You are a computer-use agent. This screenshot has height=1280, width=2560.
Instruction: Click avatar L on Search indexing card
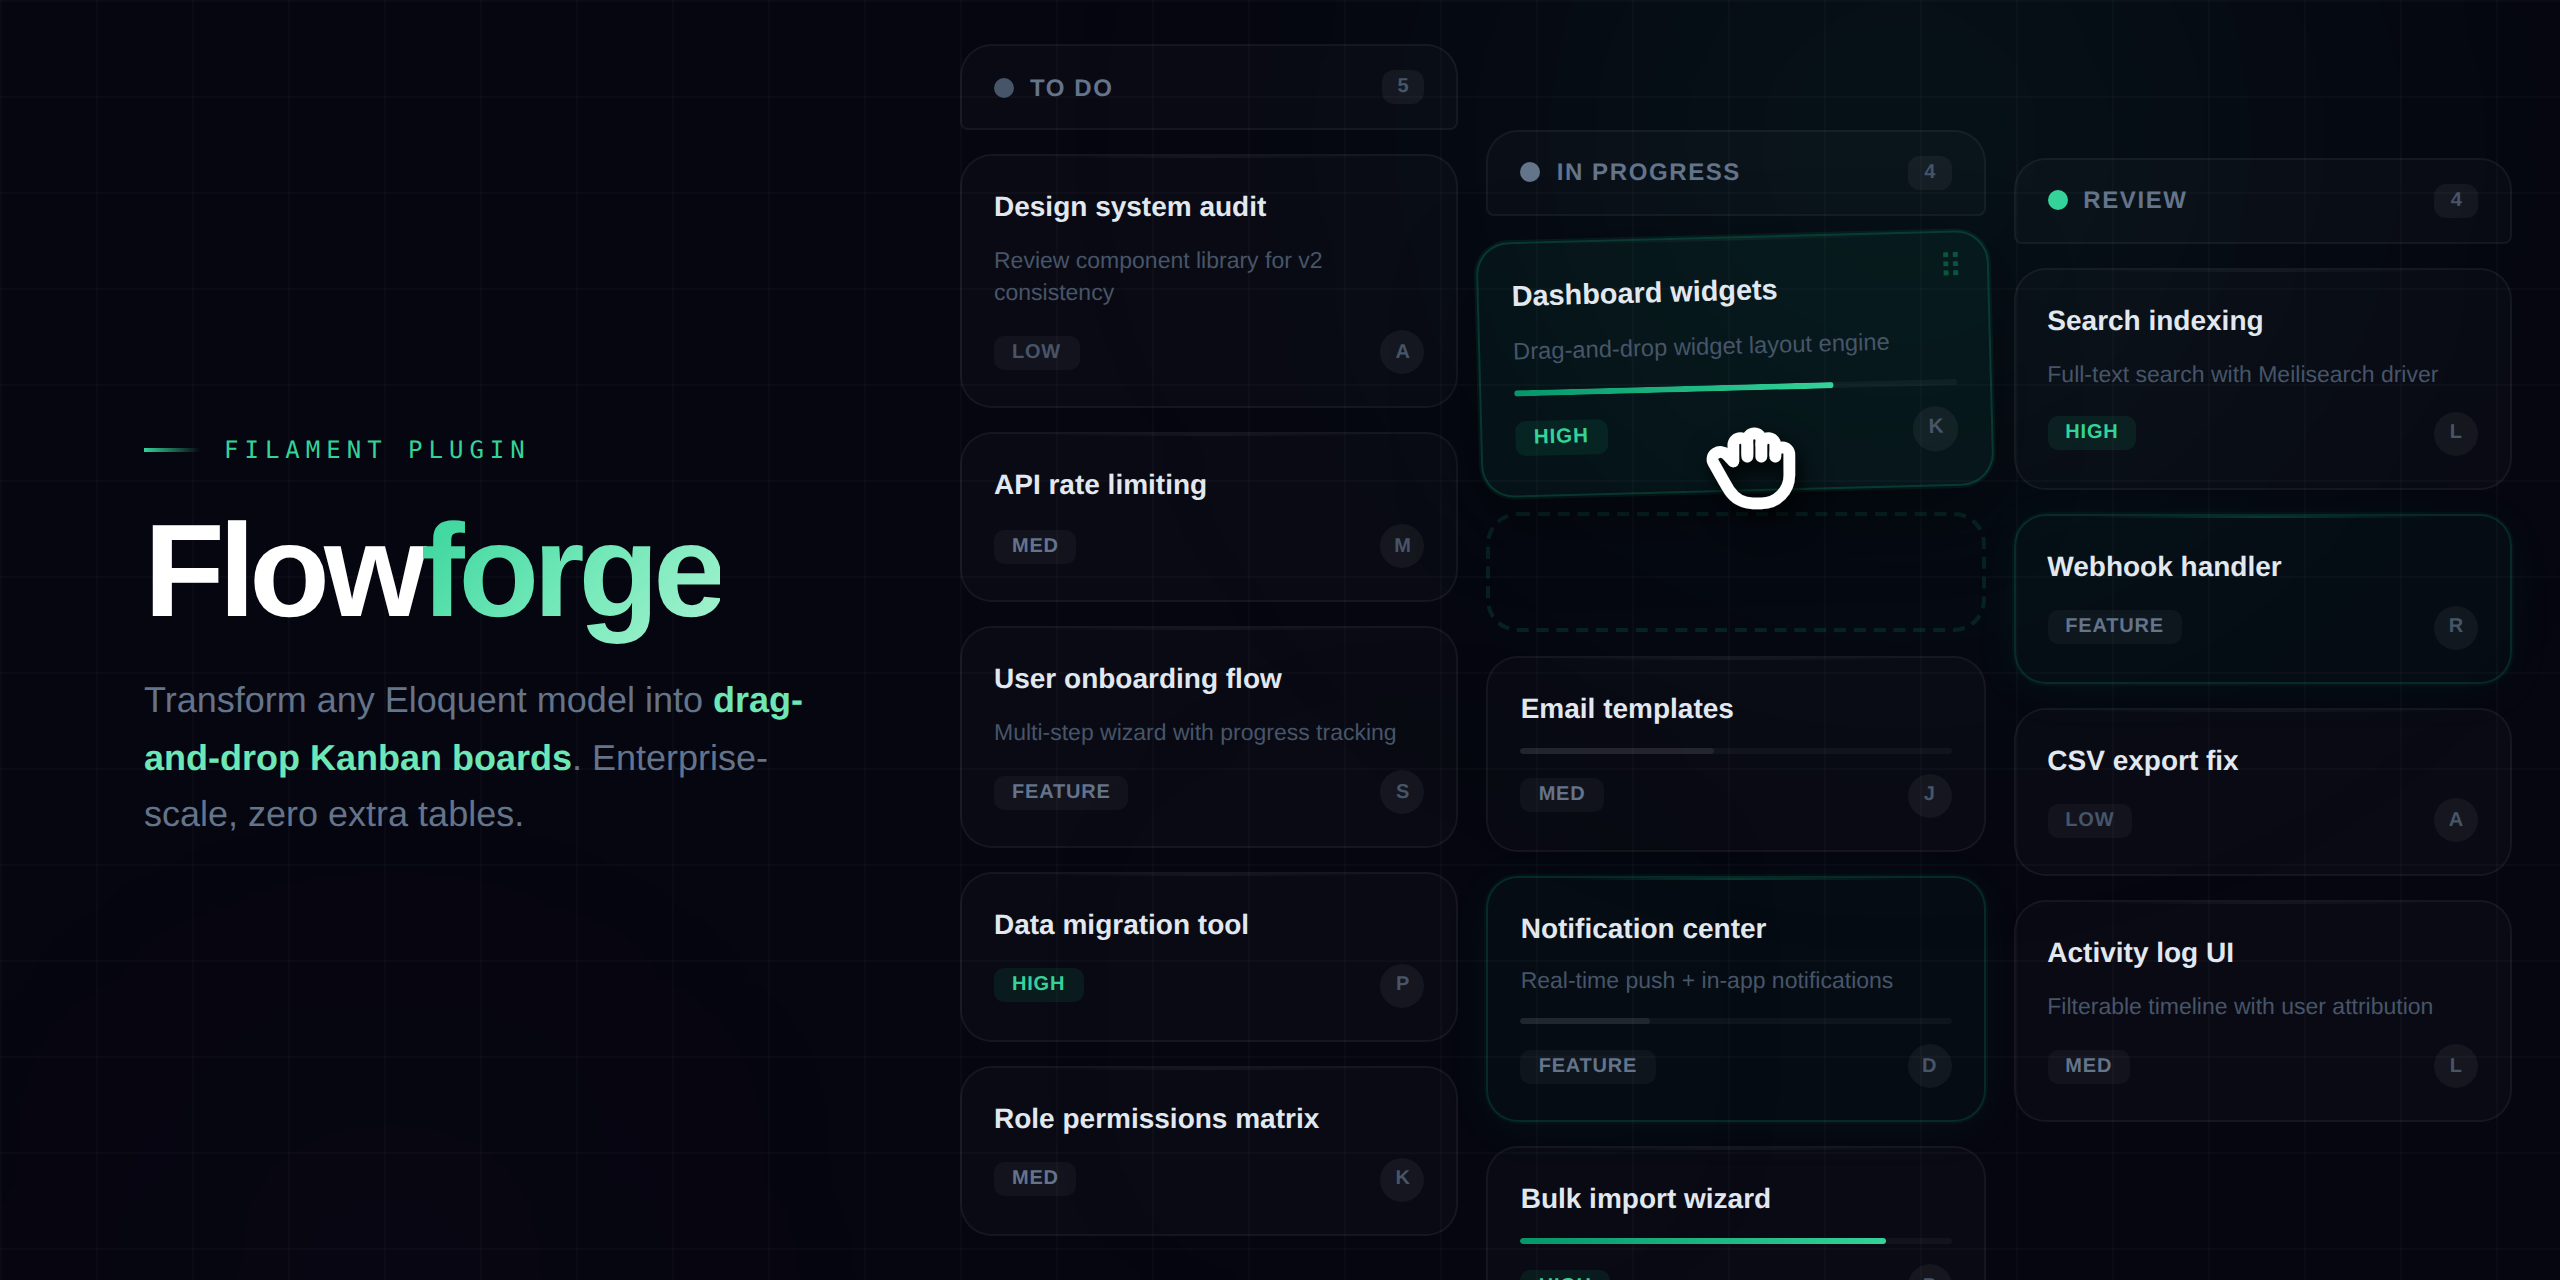(x=2455, y=432)
